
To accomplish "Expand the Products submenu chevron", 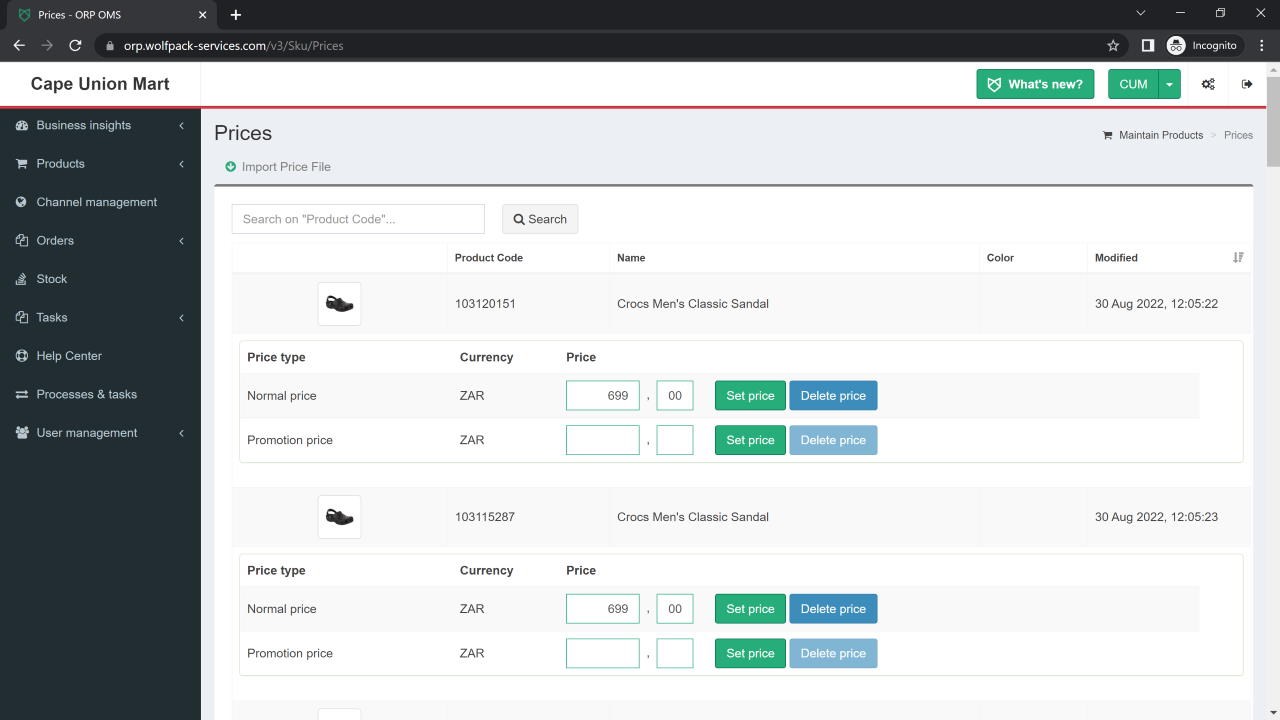I will 181,164.
